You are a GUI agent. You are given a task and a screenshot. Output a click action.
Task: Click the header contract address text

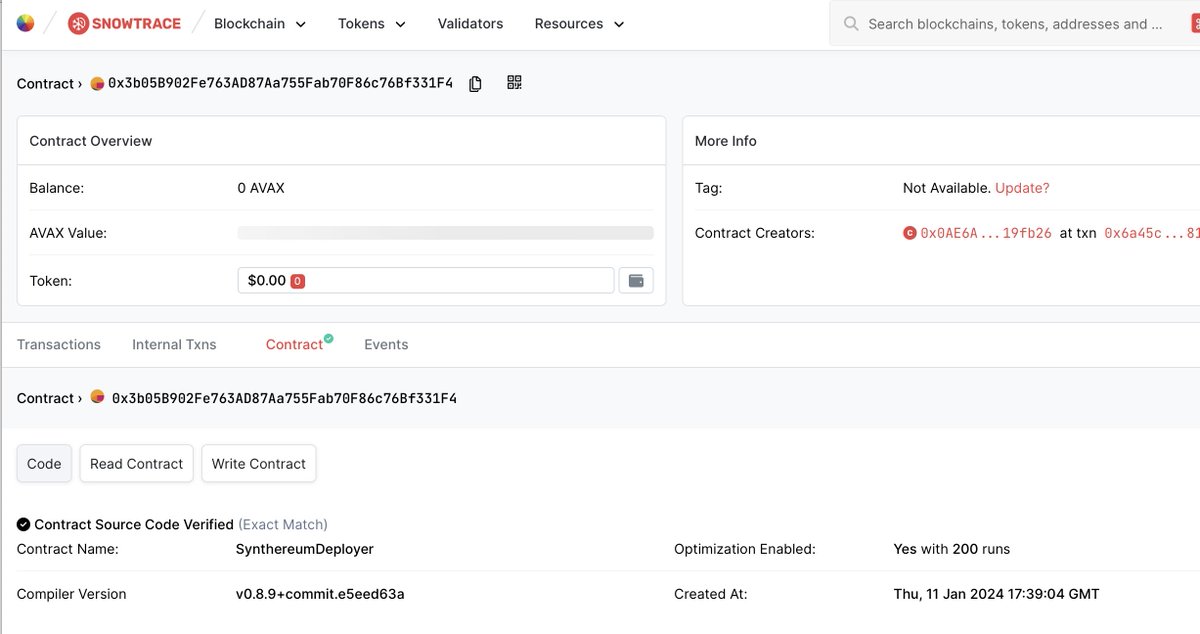coord(280,84)
